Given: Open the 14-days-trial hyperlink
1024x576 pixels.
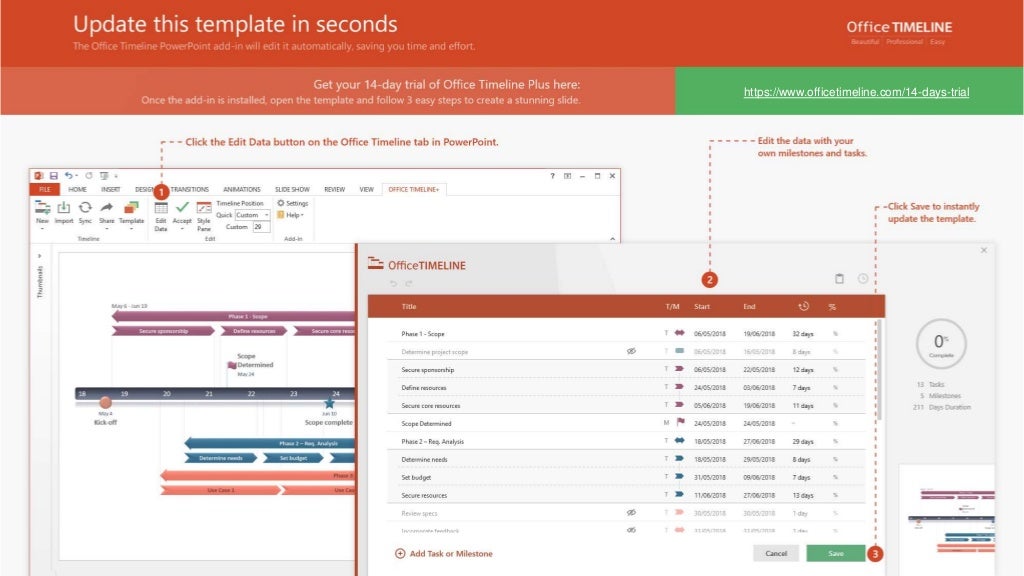Looking at the screenshot, I should [856, 92].
